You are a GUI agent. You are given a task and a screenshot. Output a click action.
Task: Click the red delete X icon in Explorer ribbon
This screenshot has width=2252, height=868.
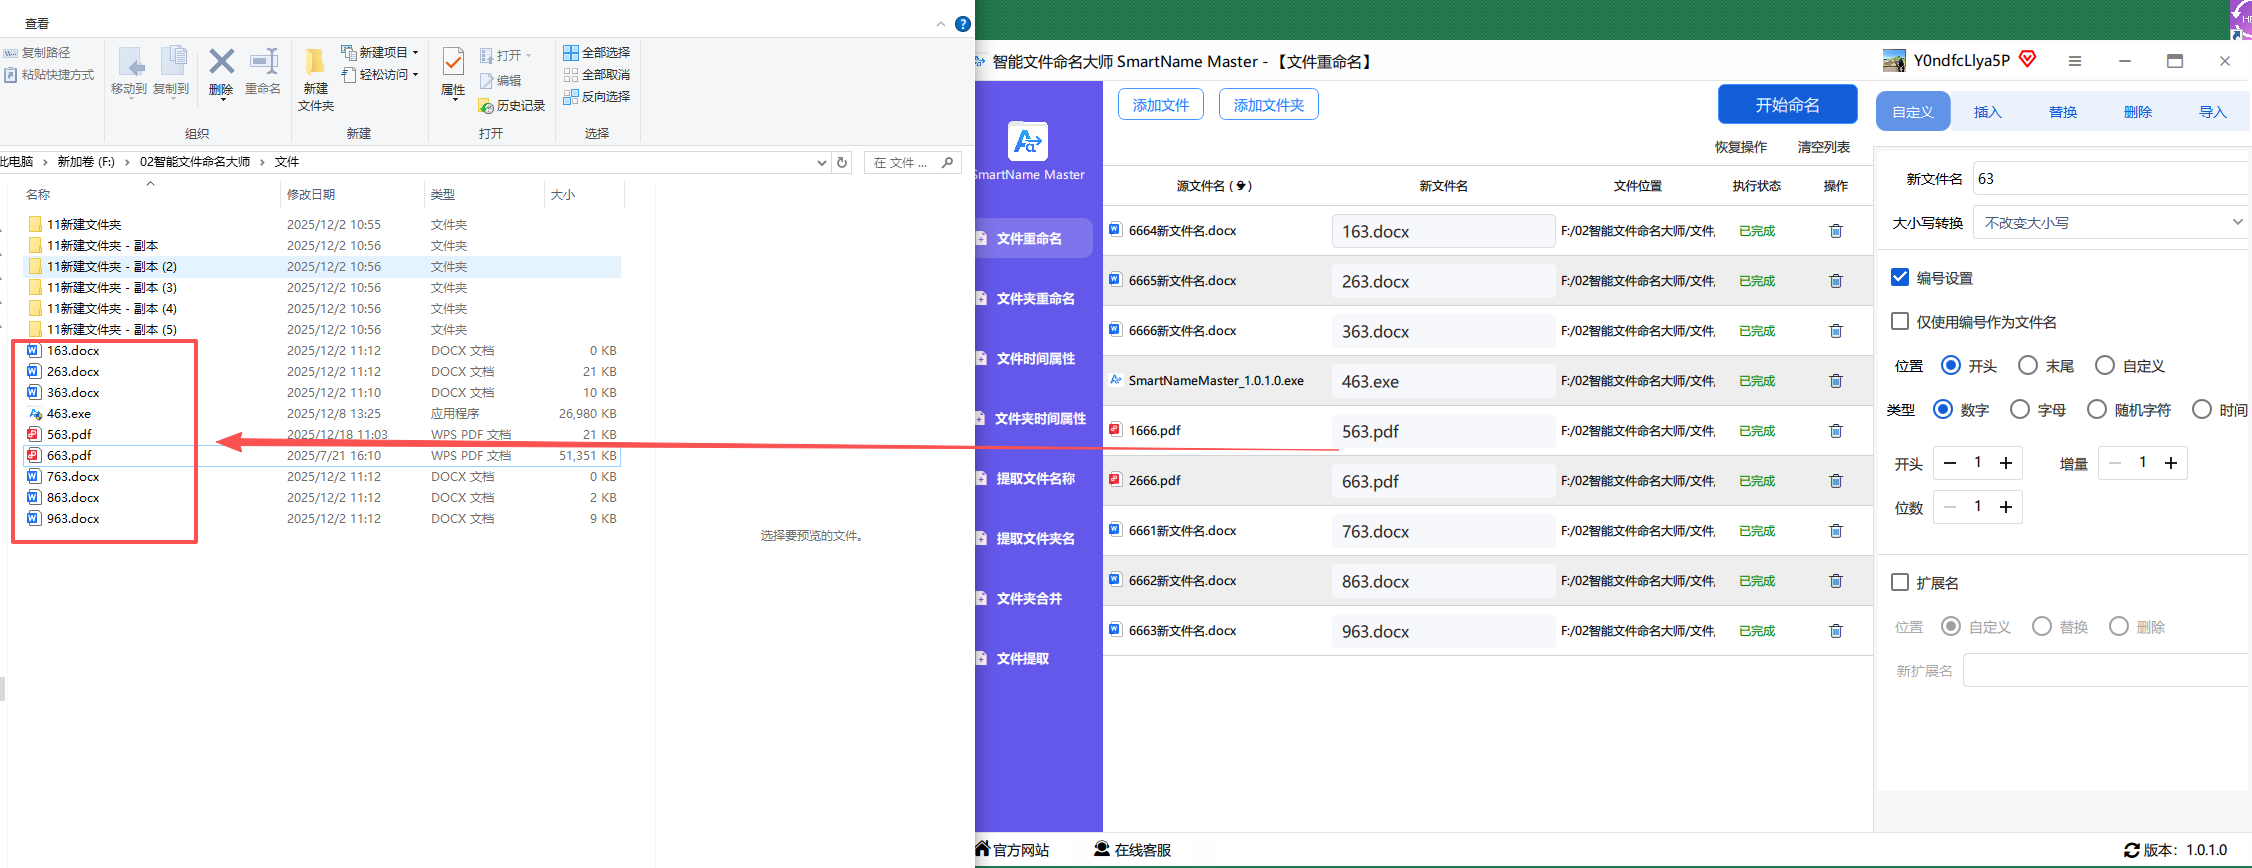point(221,62)
